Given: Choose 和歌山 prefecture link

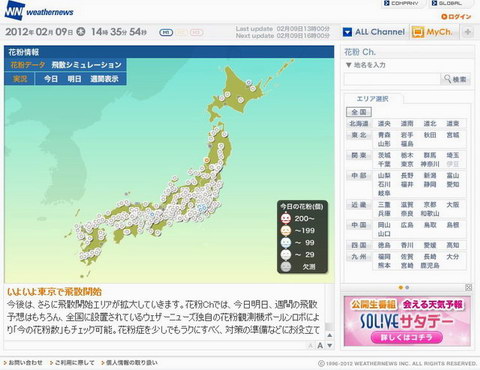Looking at the screenshot, I should pos(430,213).
